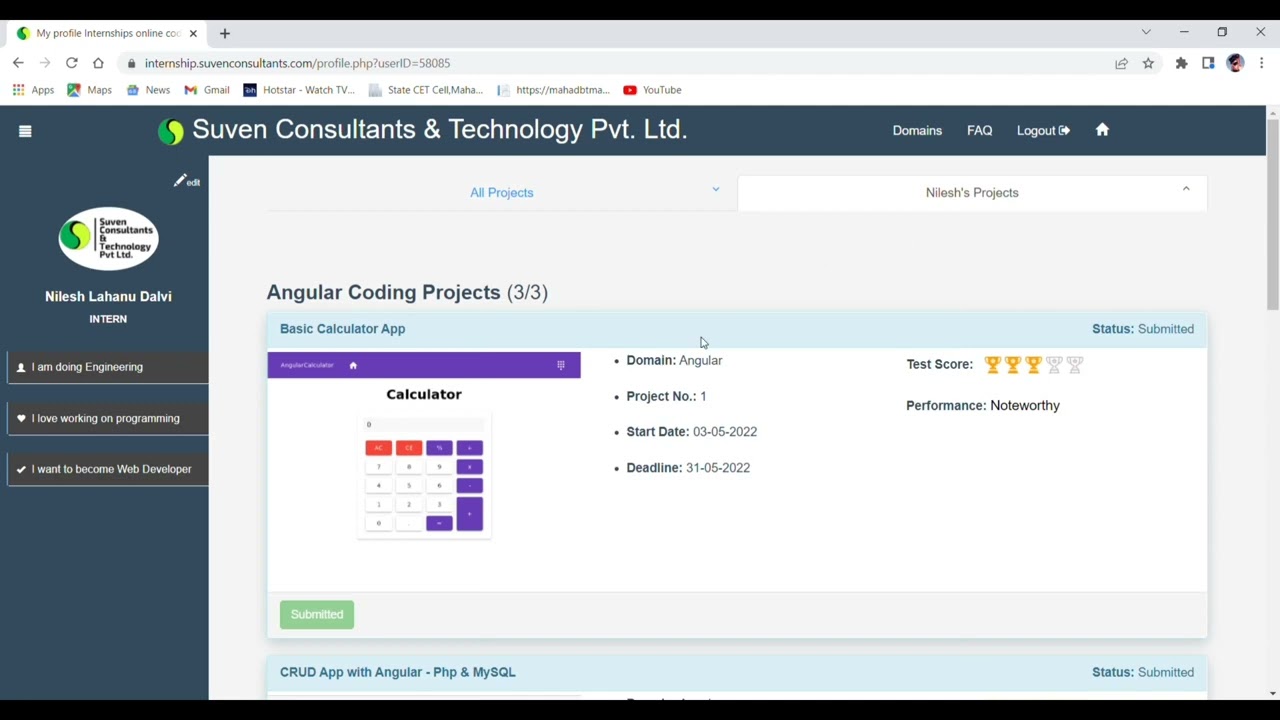Open the Gmail bookmark

(207, 90)
